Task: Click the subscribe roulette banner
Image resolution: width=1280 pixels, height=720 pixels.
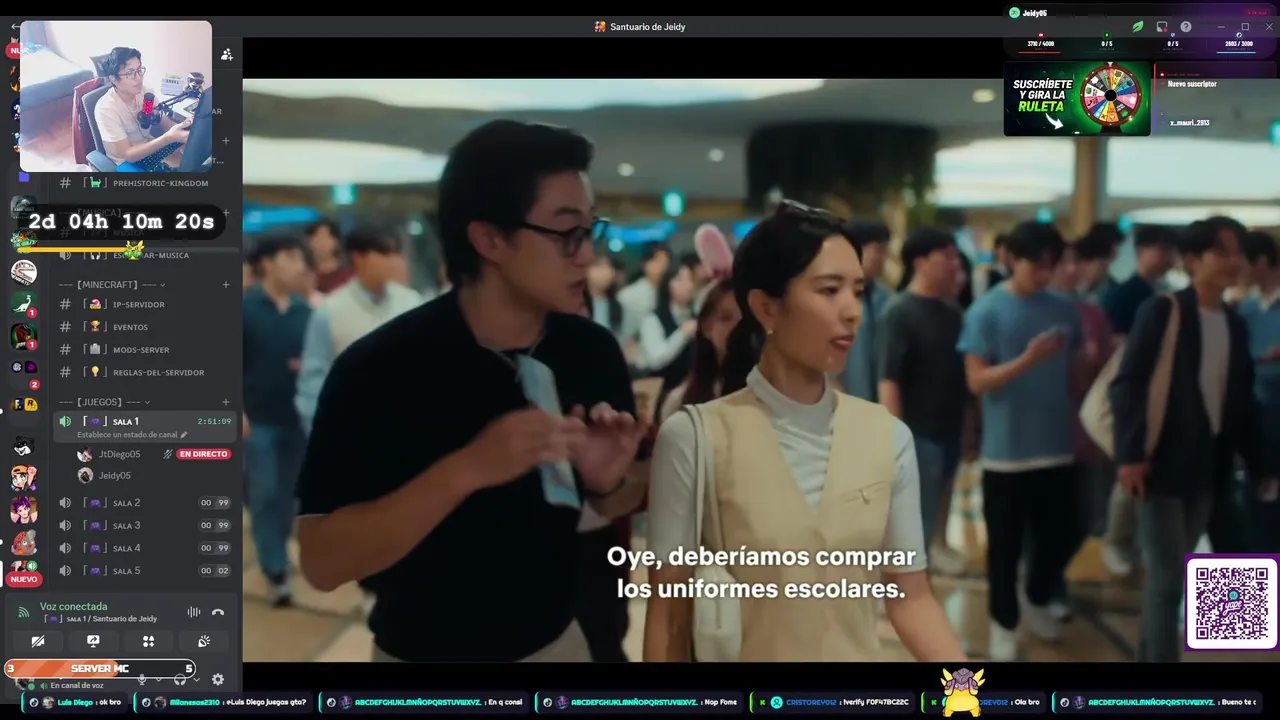Action: [x=1077, y=99]
